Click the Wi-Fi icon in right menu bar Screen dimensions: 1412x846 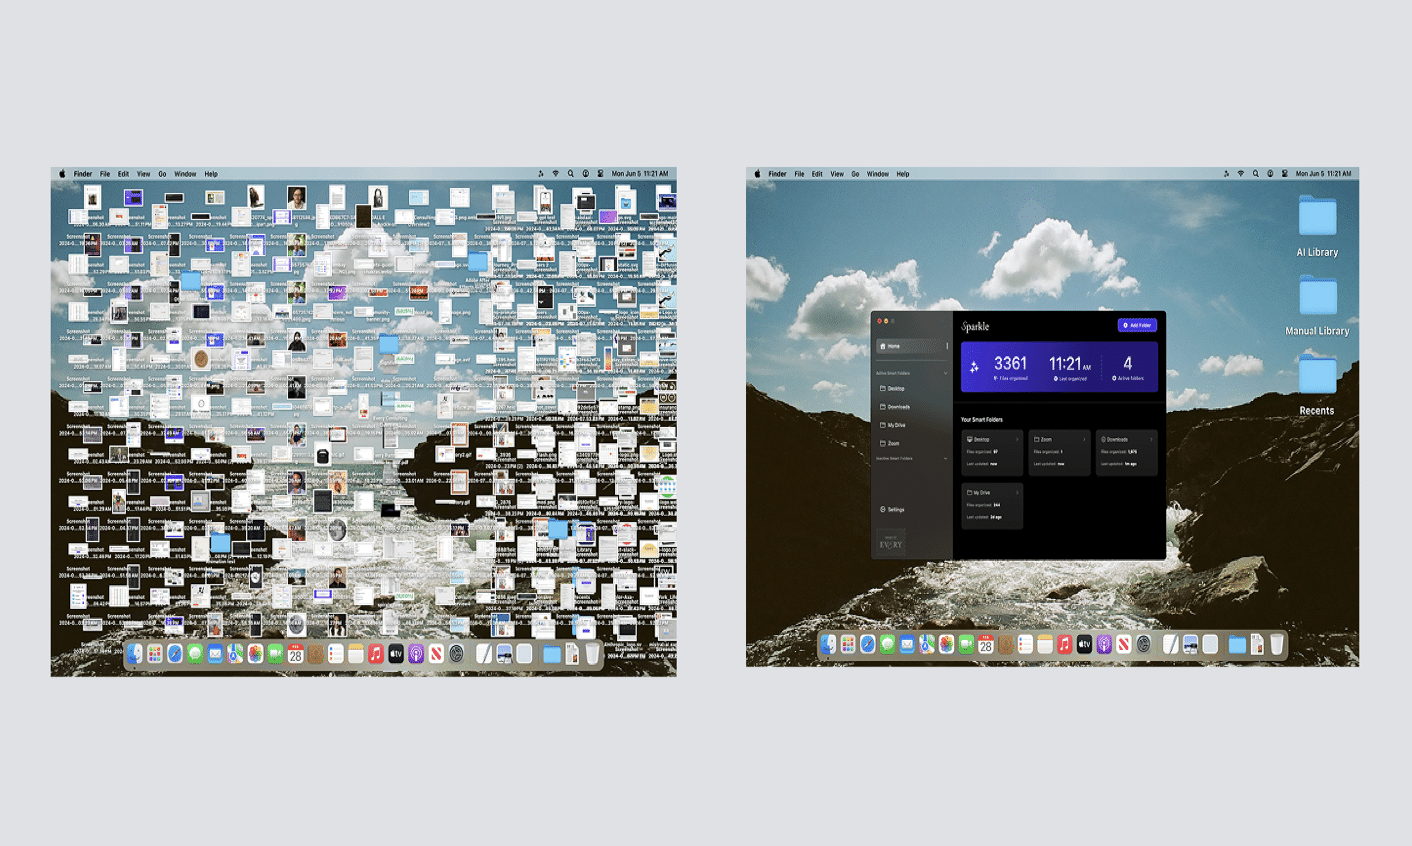coord(1241,174)
